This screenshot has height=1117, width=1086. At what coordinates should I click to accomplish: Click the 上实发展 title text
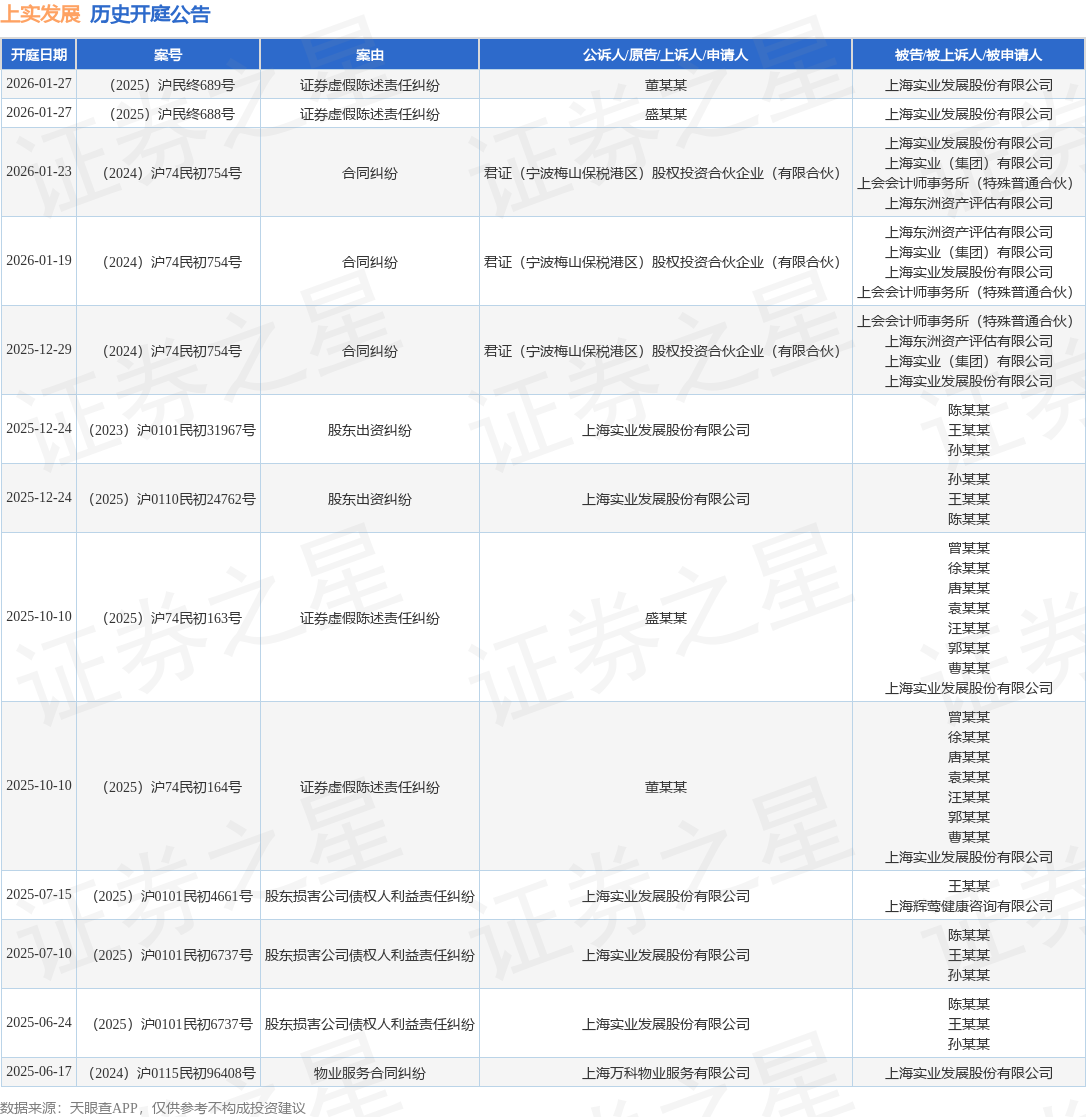click(41, 14)
